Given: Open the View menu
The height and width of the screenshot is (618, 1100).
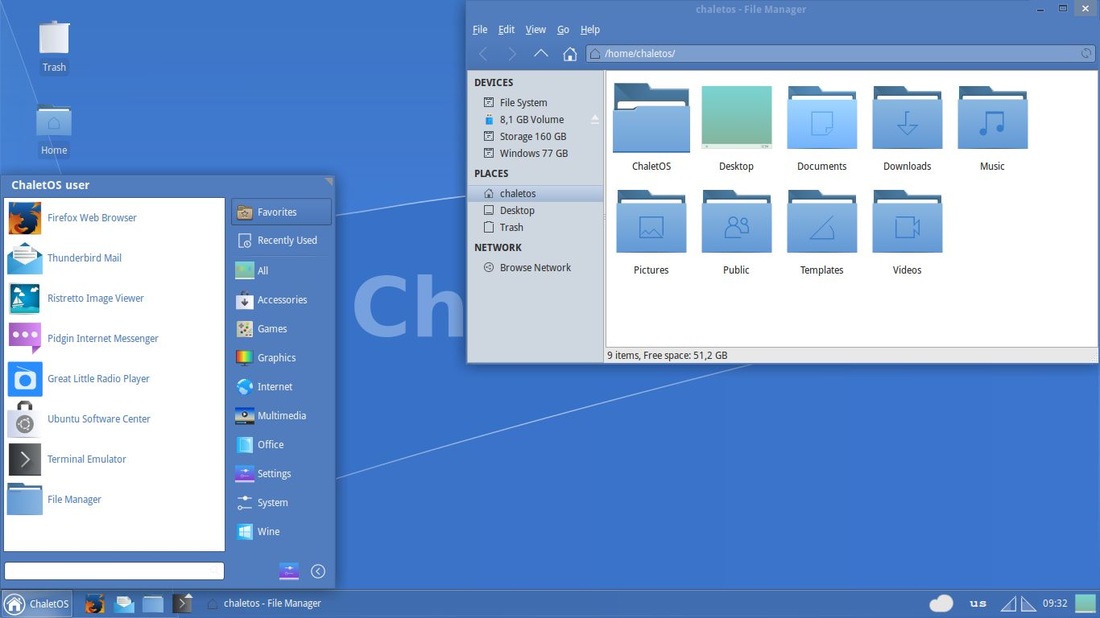Looking at the screenshot, I should (x=535, y=29).
